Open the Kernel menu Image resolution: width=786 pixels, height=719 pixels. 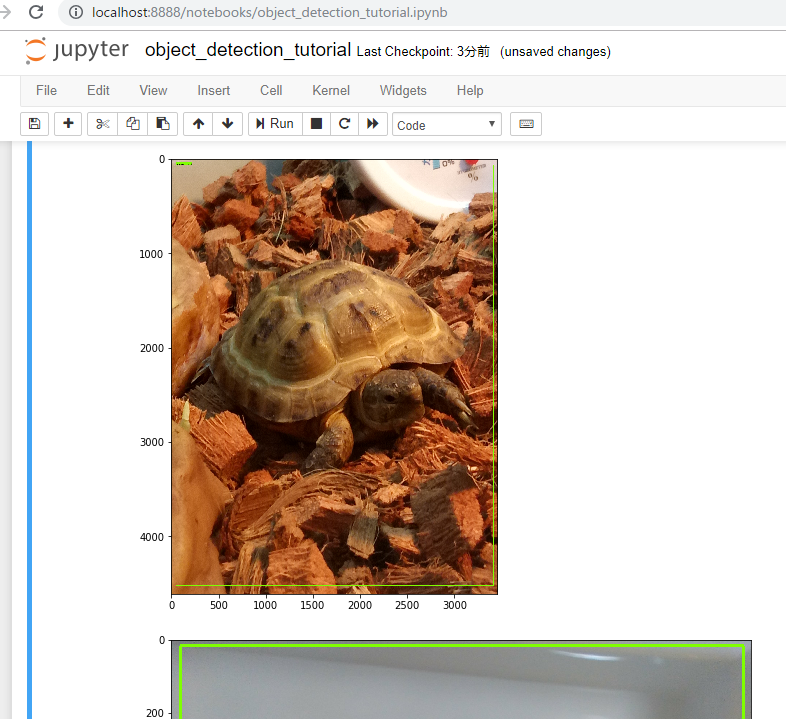pos(331,90)
